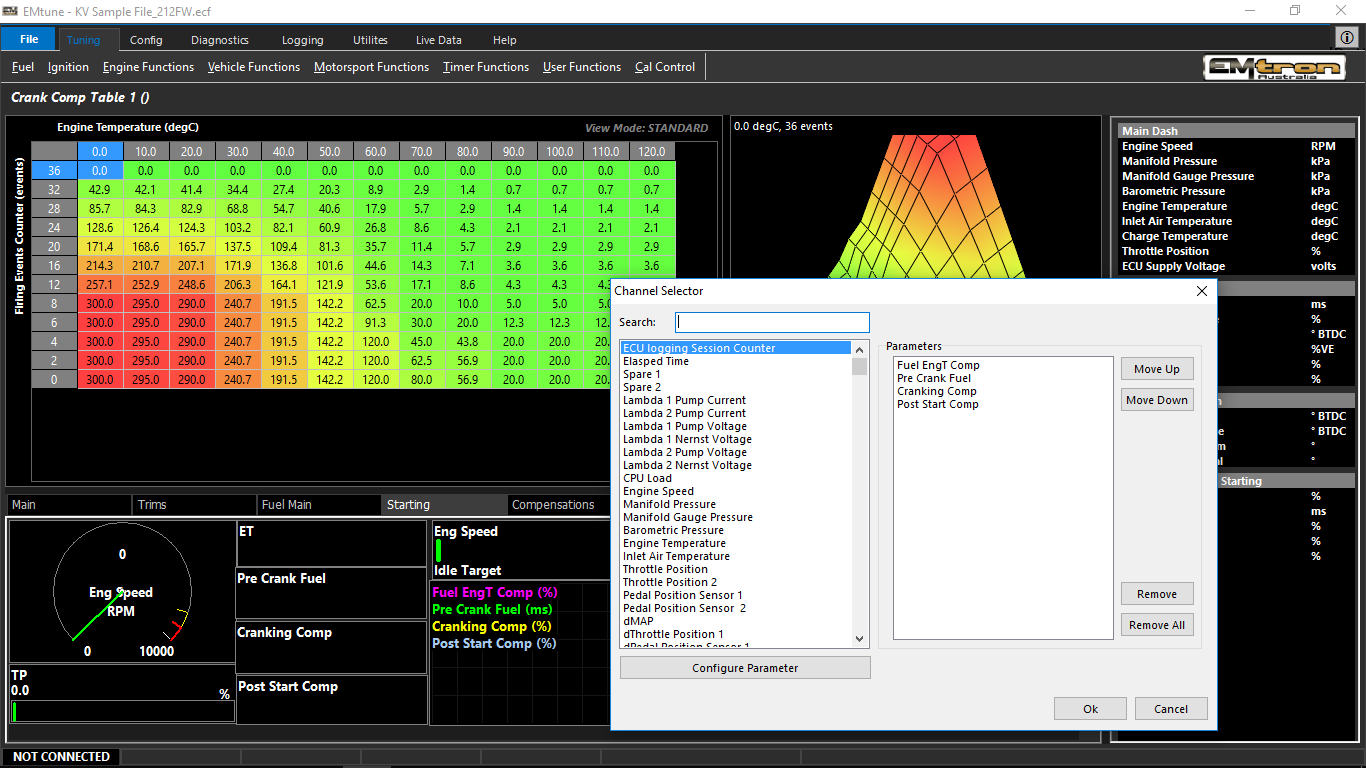Click the EMtron Australia logo
This screenshot has height=768, width=1366.
pos(1273,68)
